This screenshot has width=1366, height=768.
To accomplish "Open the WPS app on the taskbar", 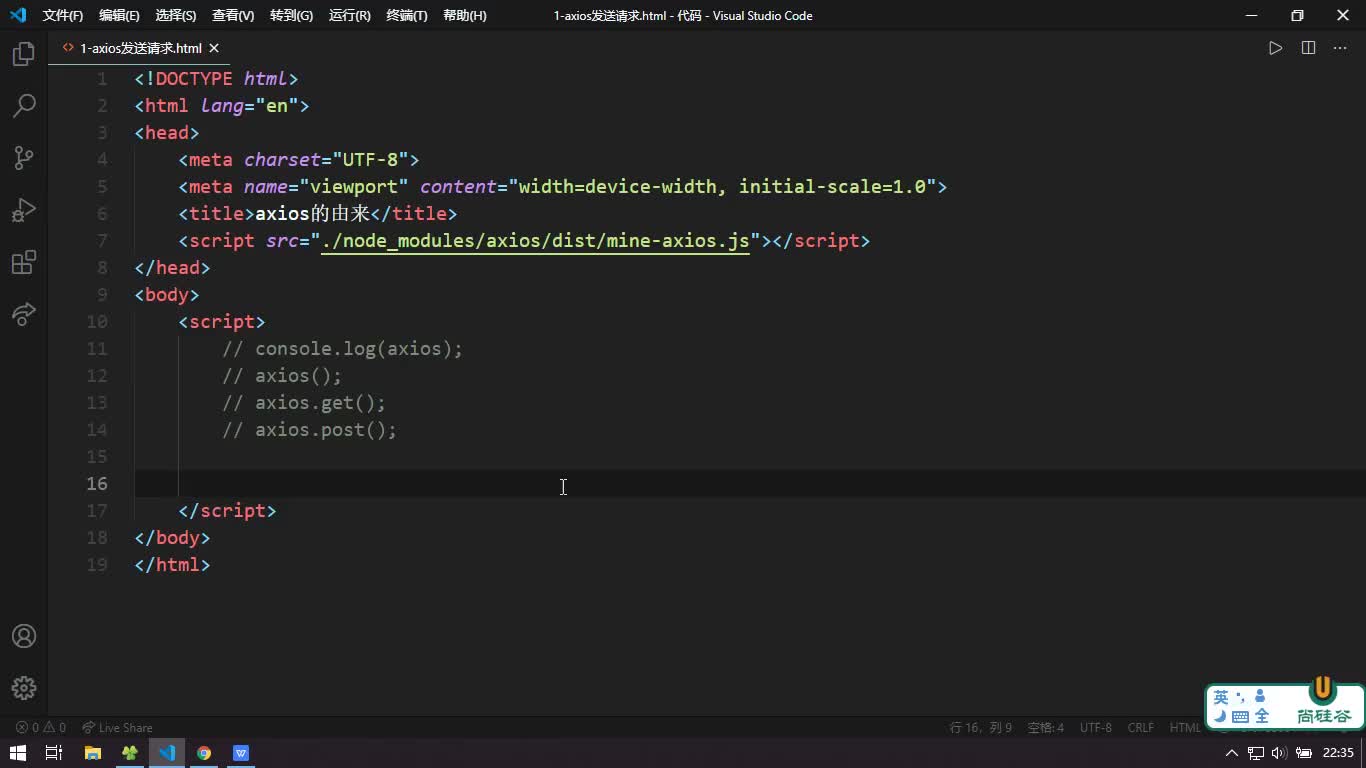I will (240, 753).
